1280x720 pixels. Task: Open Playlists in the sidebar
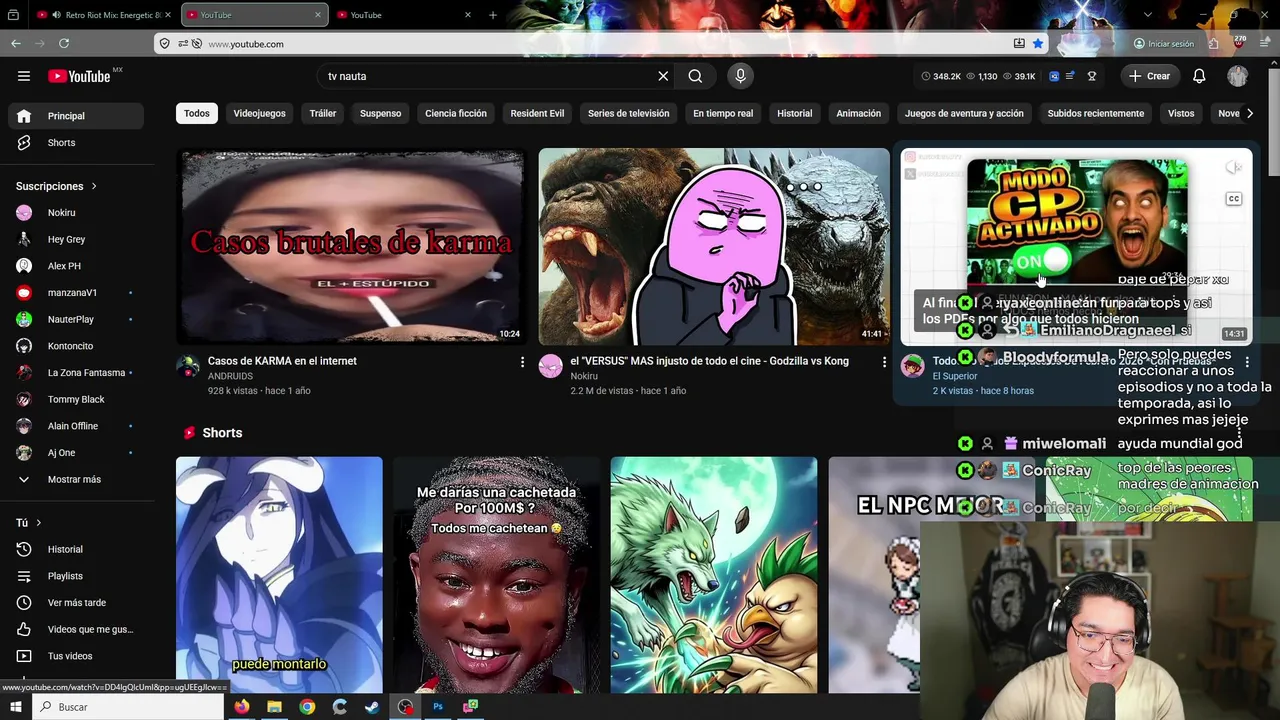pyautogui.click(x=76, y=576)
